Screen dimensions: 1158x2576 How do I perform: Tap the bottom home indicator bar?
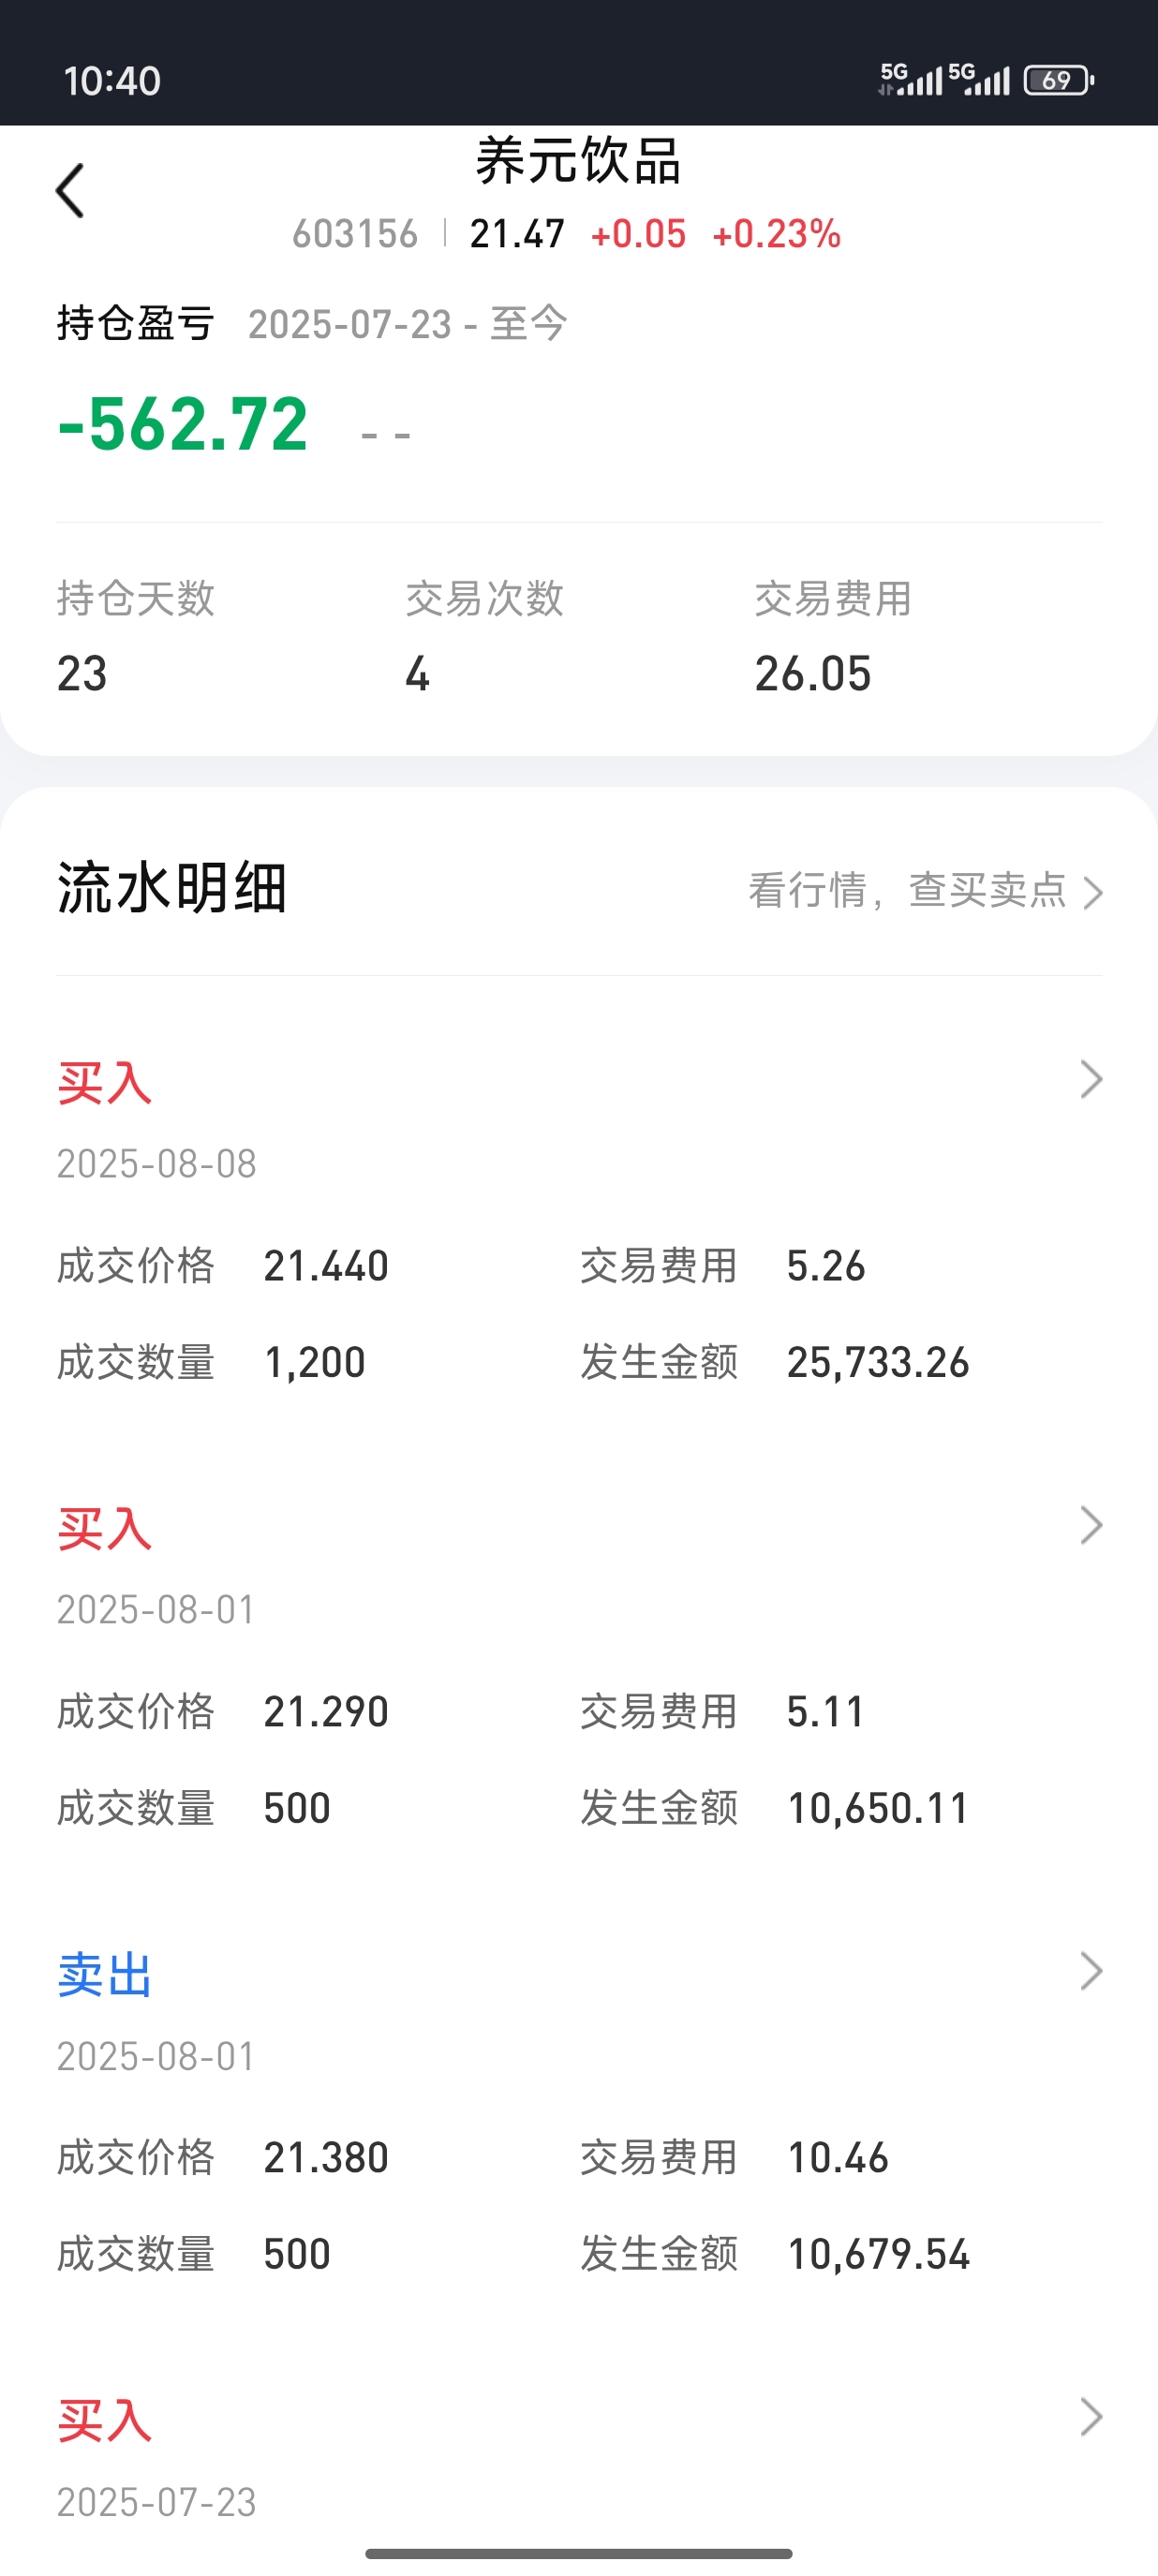579,2554
